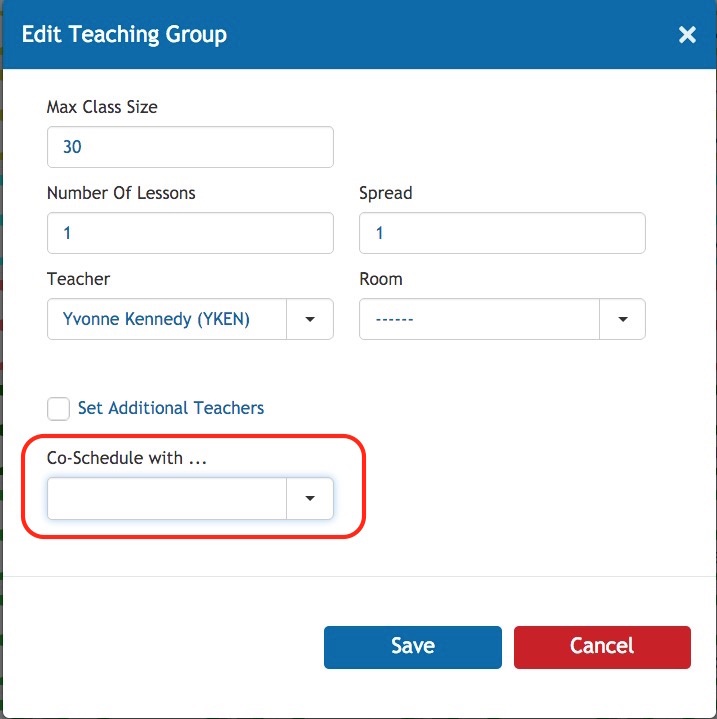Close the Edit Teaching Group dialog
Screen dimensions: 717x719
tap(687, 35)
